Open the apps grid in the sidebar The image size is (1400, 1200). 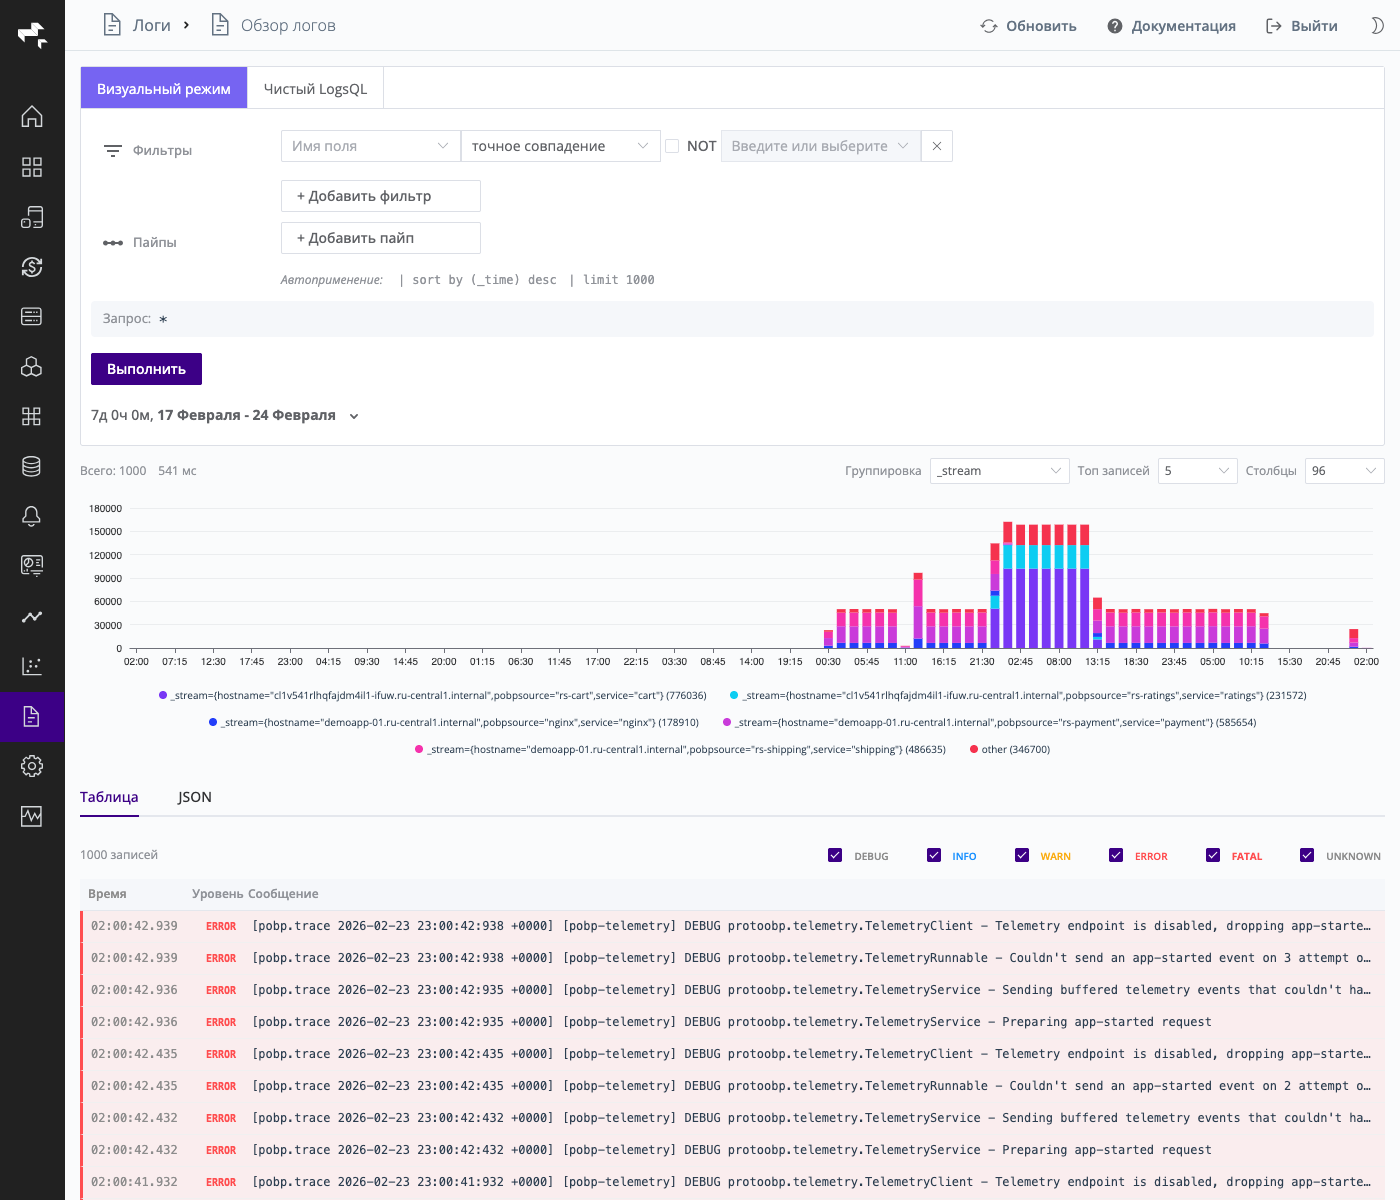pos(32,167)
